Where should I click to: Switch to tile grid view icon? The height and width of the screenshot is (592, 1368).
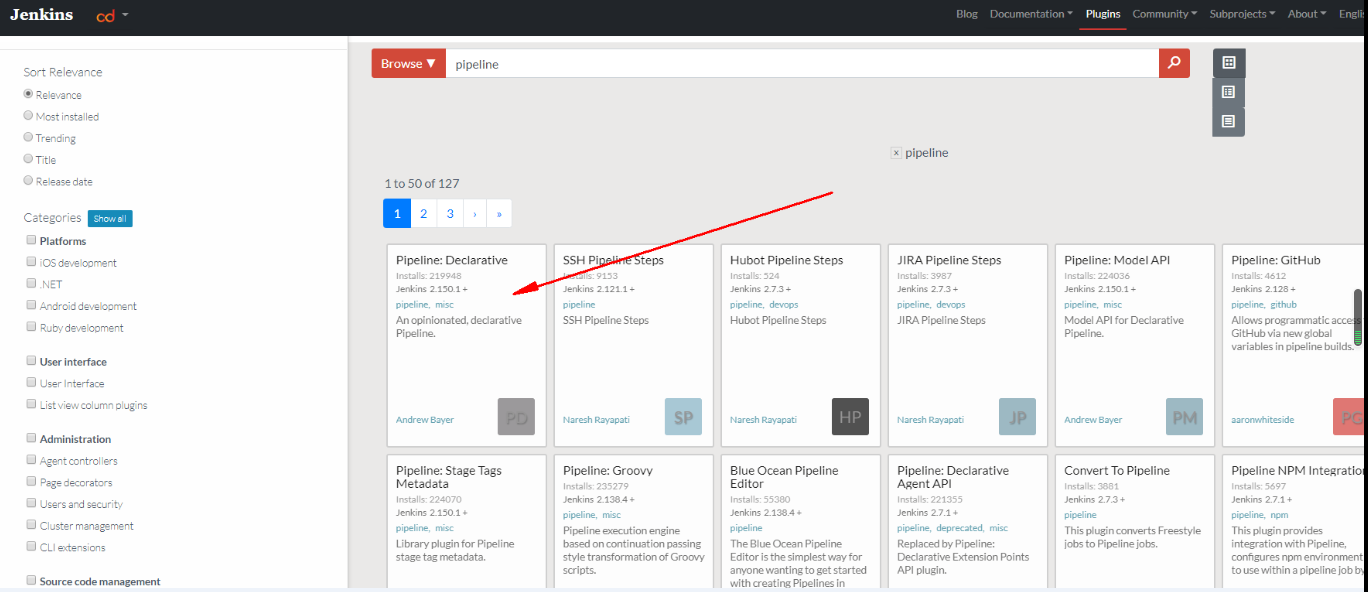(1229, 63)
